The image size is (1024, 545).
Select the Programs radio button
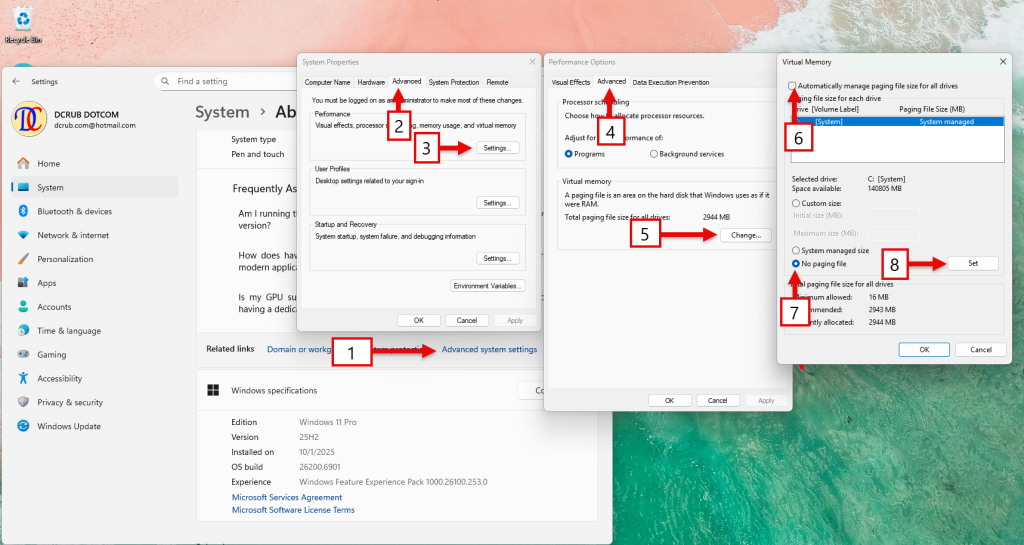[x=568, y=154]
